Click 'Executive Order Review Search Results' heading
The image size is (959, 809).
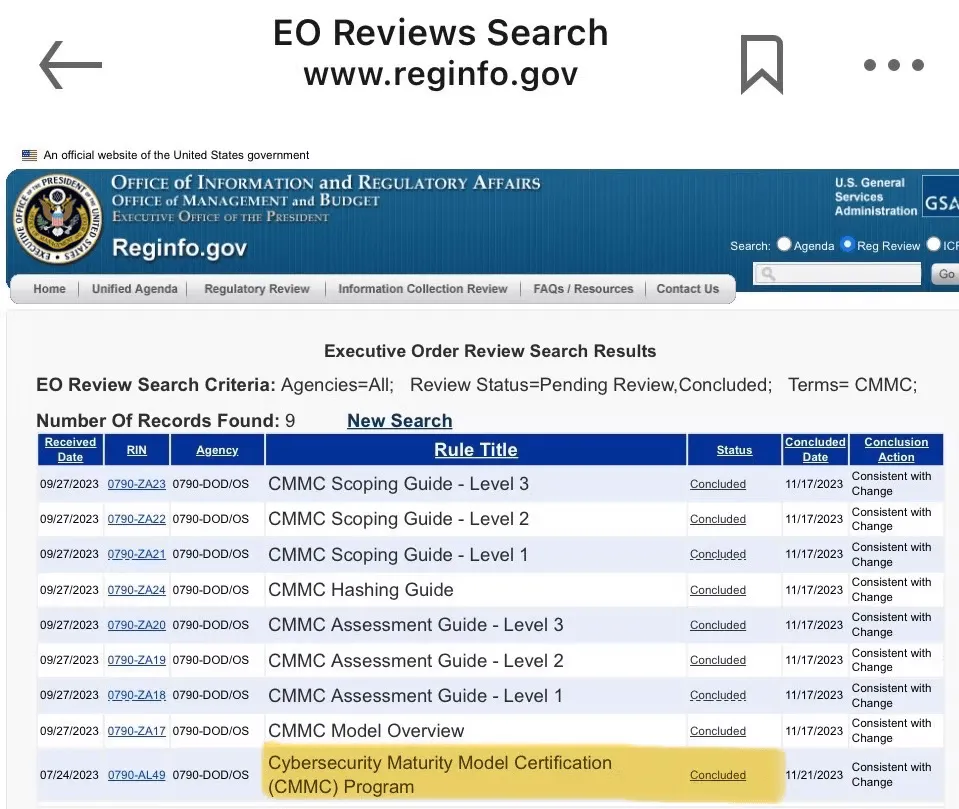click(490, 351)
